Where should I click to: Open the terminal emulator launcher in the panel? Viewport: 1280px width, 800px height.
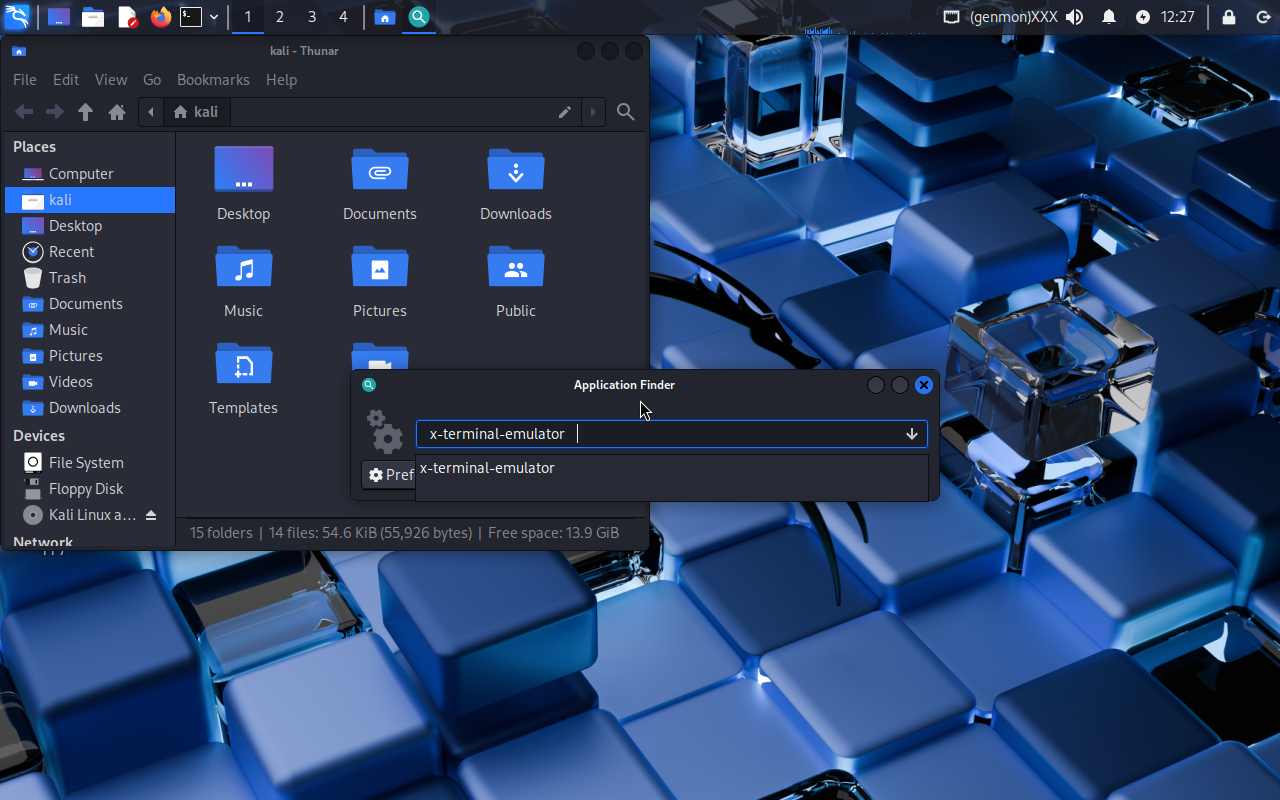(x=191, y=17)
